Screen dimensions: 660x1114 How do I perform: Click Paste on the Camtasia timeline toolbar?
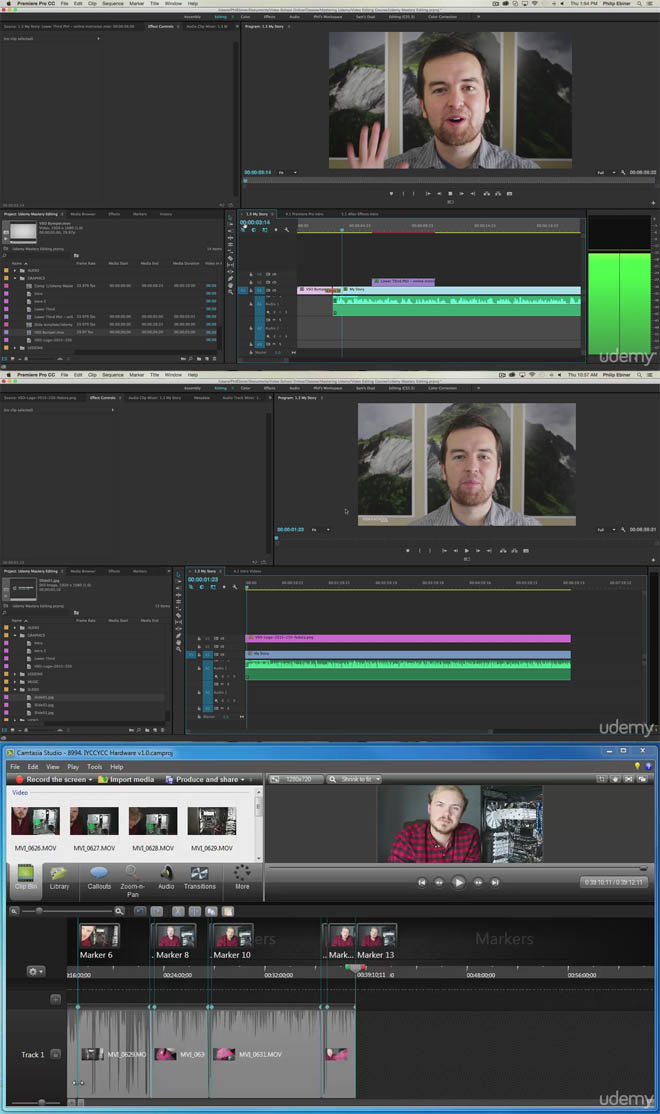(228, 911)
